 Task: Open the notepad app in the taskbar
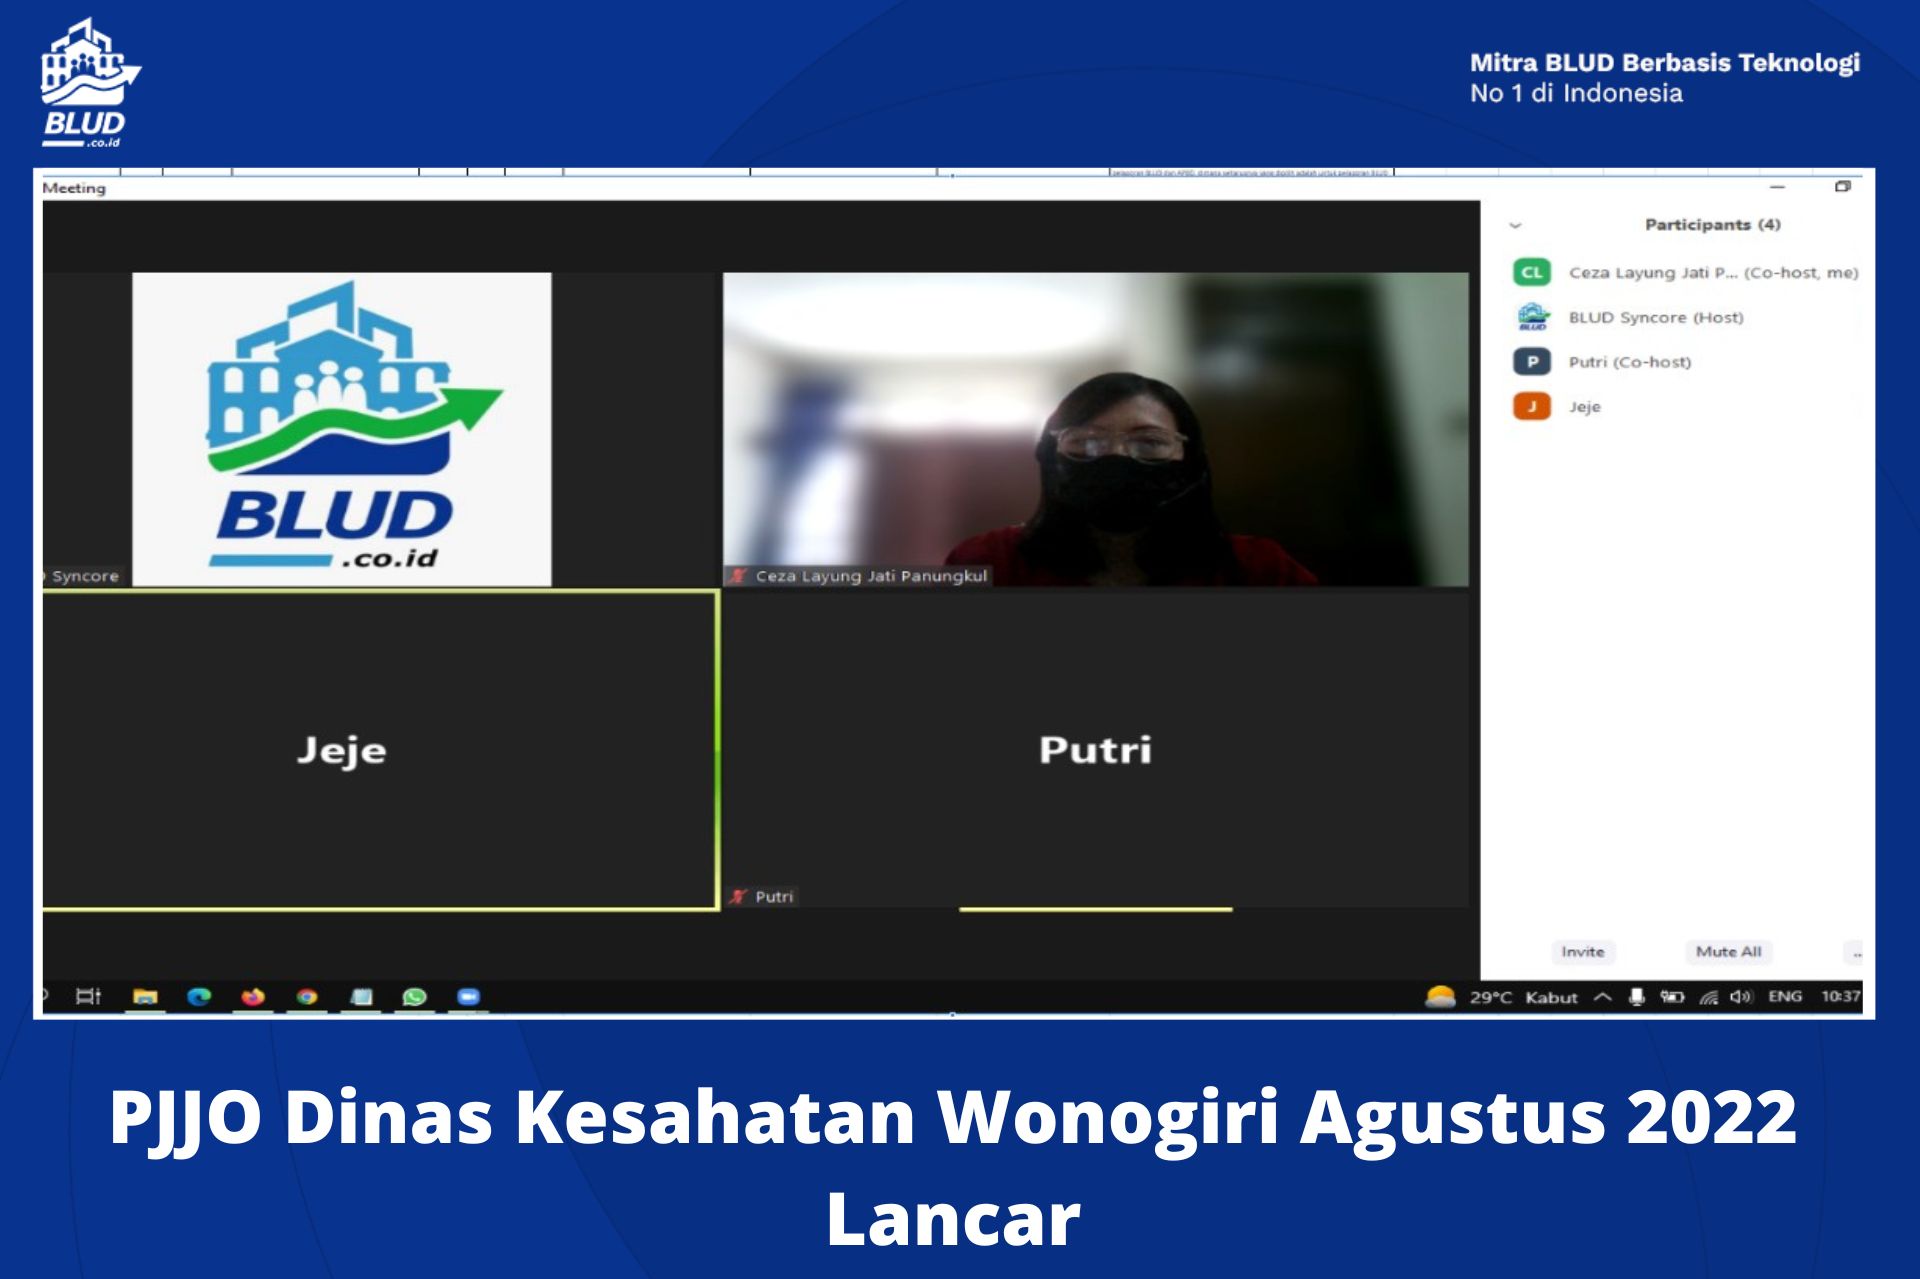coord(361,996)
